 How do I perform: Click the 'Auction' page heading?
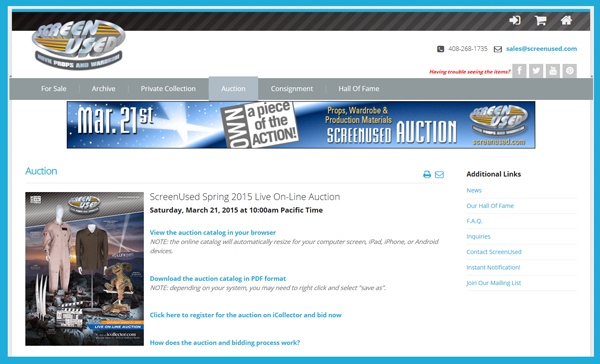pyautogui.click(x=41, y=171)
